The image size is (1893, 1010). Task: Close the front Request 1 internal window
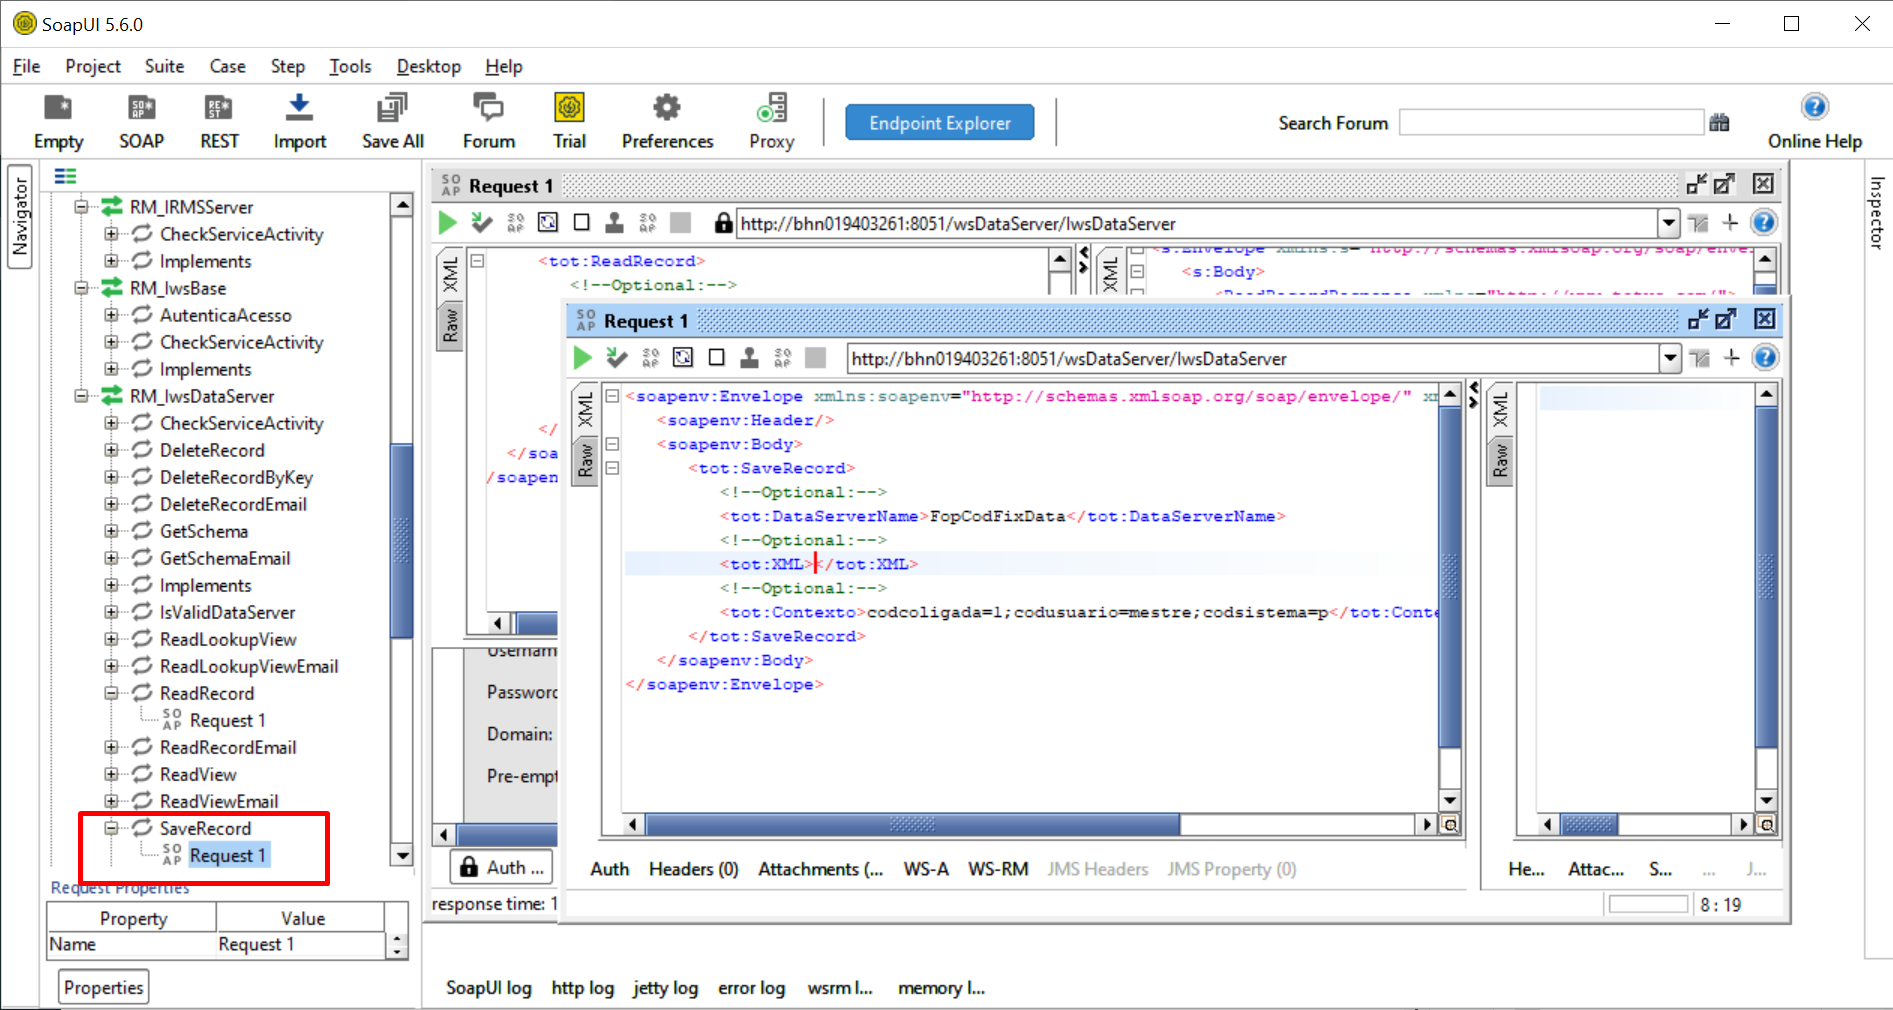point(1764,319)
